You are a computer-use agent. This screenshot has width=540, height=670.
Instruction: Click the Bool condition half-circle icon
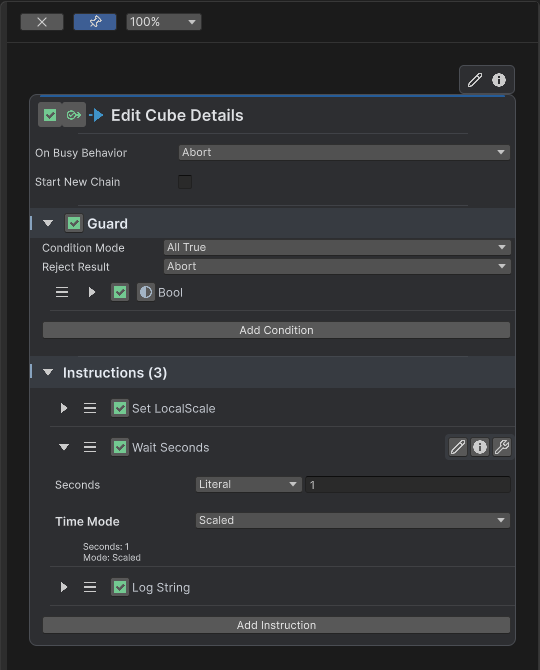pos(146,292)
